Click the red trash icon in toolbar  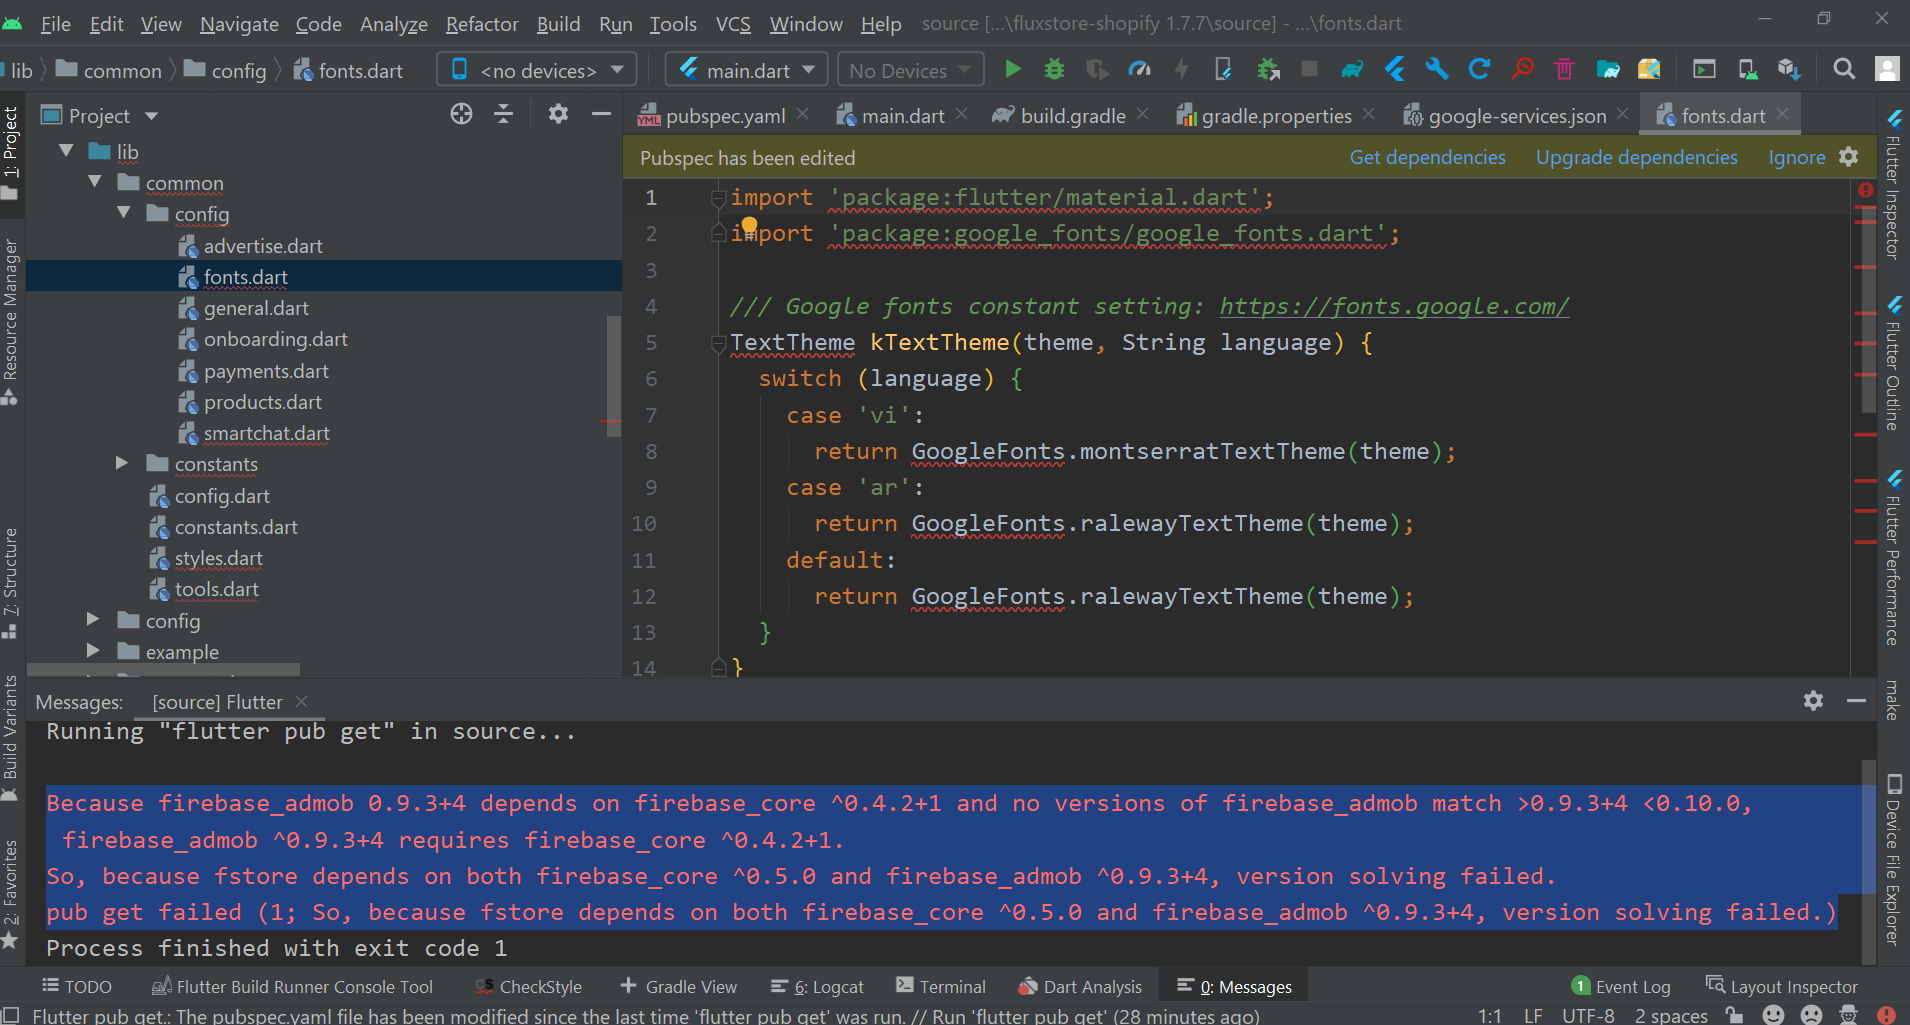click(1564, 69)
